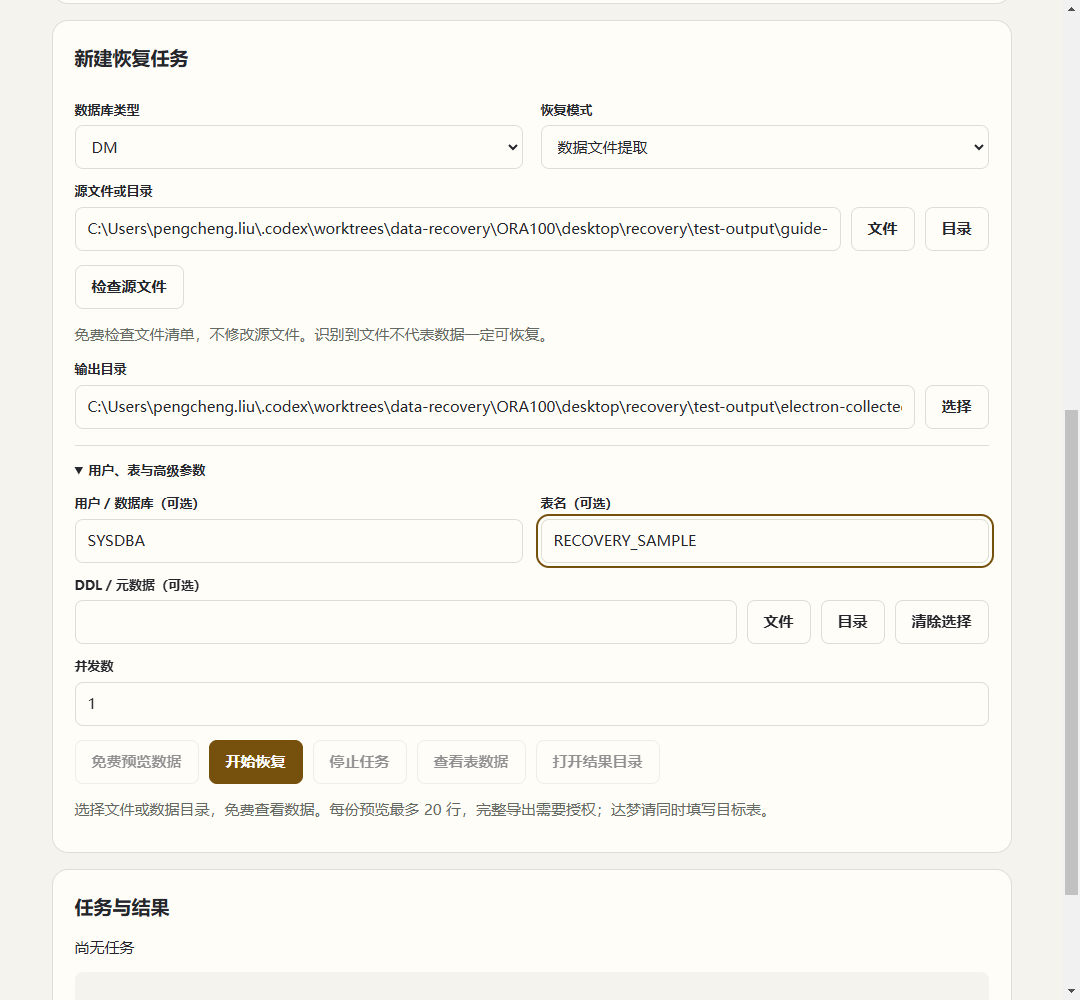The image size is (1080, 1000).
Task: Click the 目录 button beside 源文件或目录
Action: tap(957, 229)
